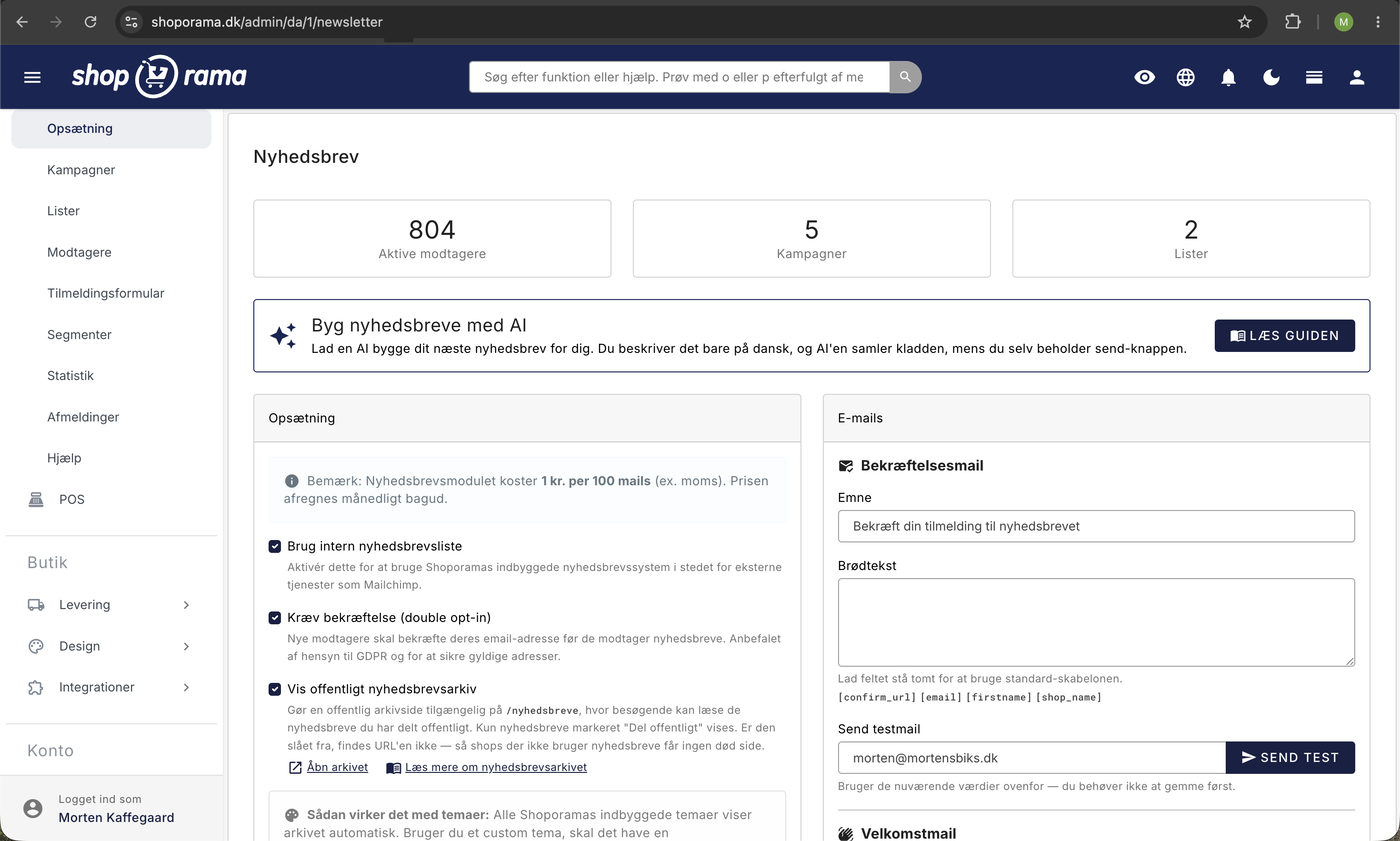Click the Design palette icon
1400x841 pixels.
click(36, 646)
